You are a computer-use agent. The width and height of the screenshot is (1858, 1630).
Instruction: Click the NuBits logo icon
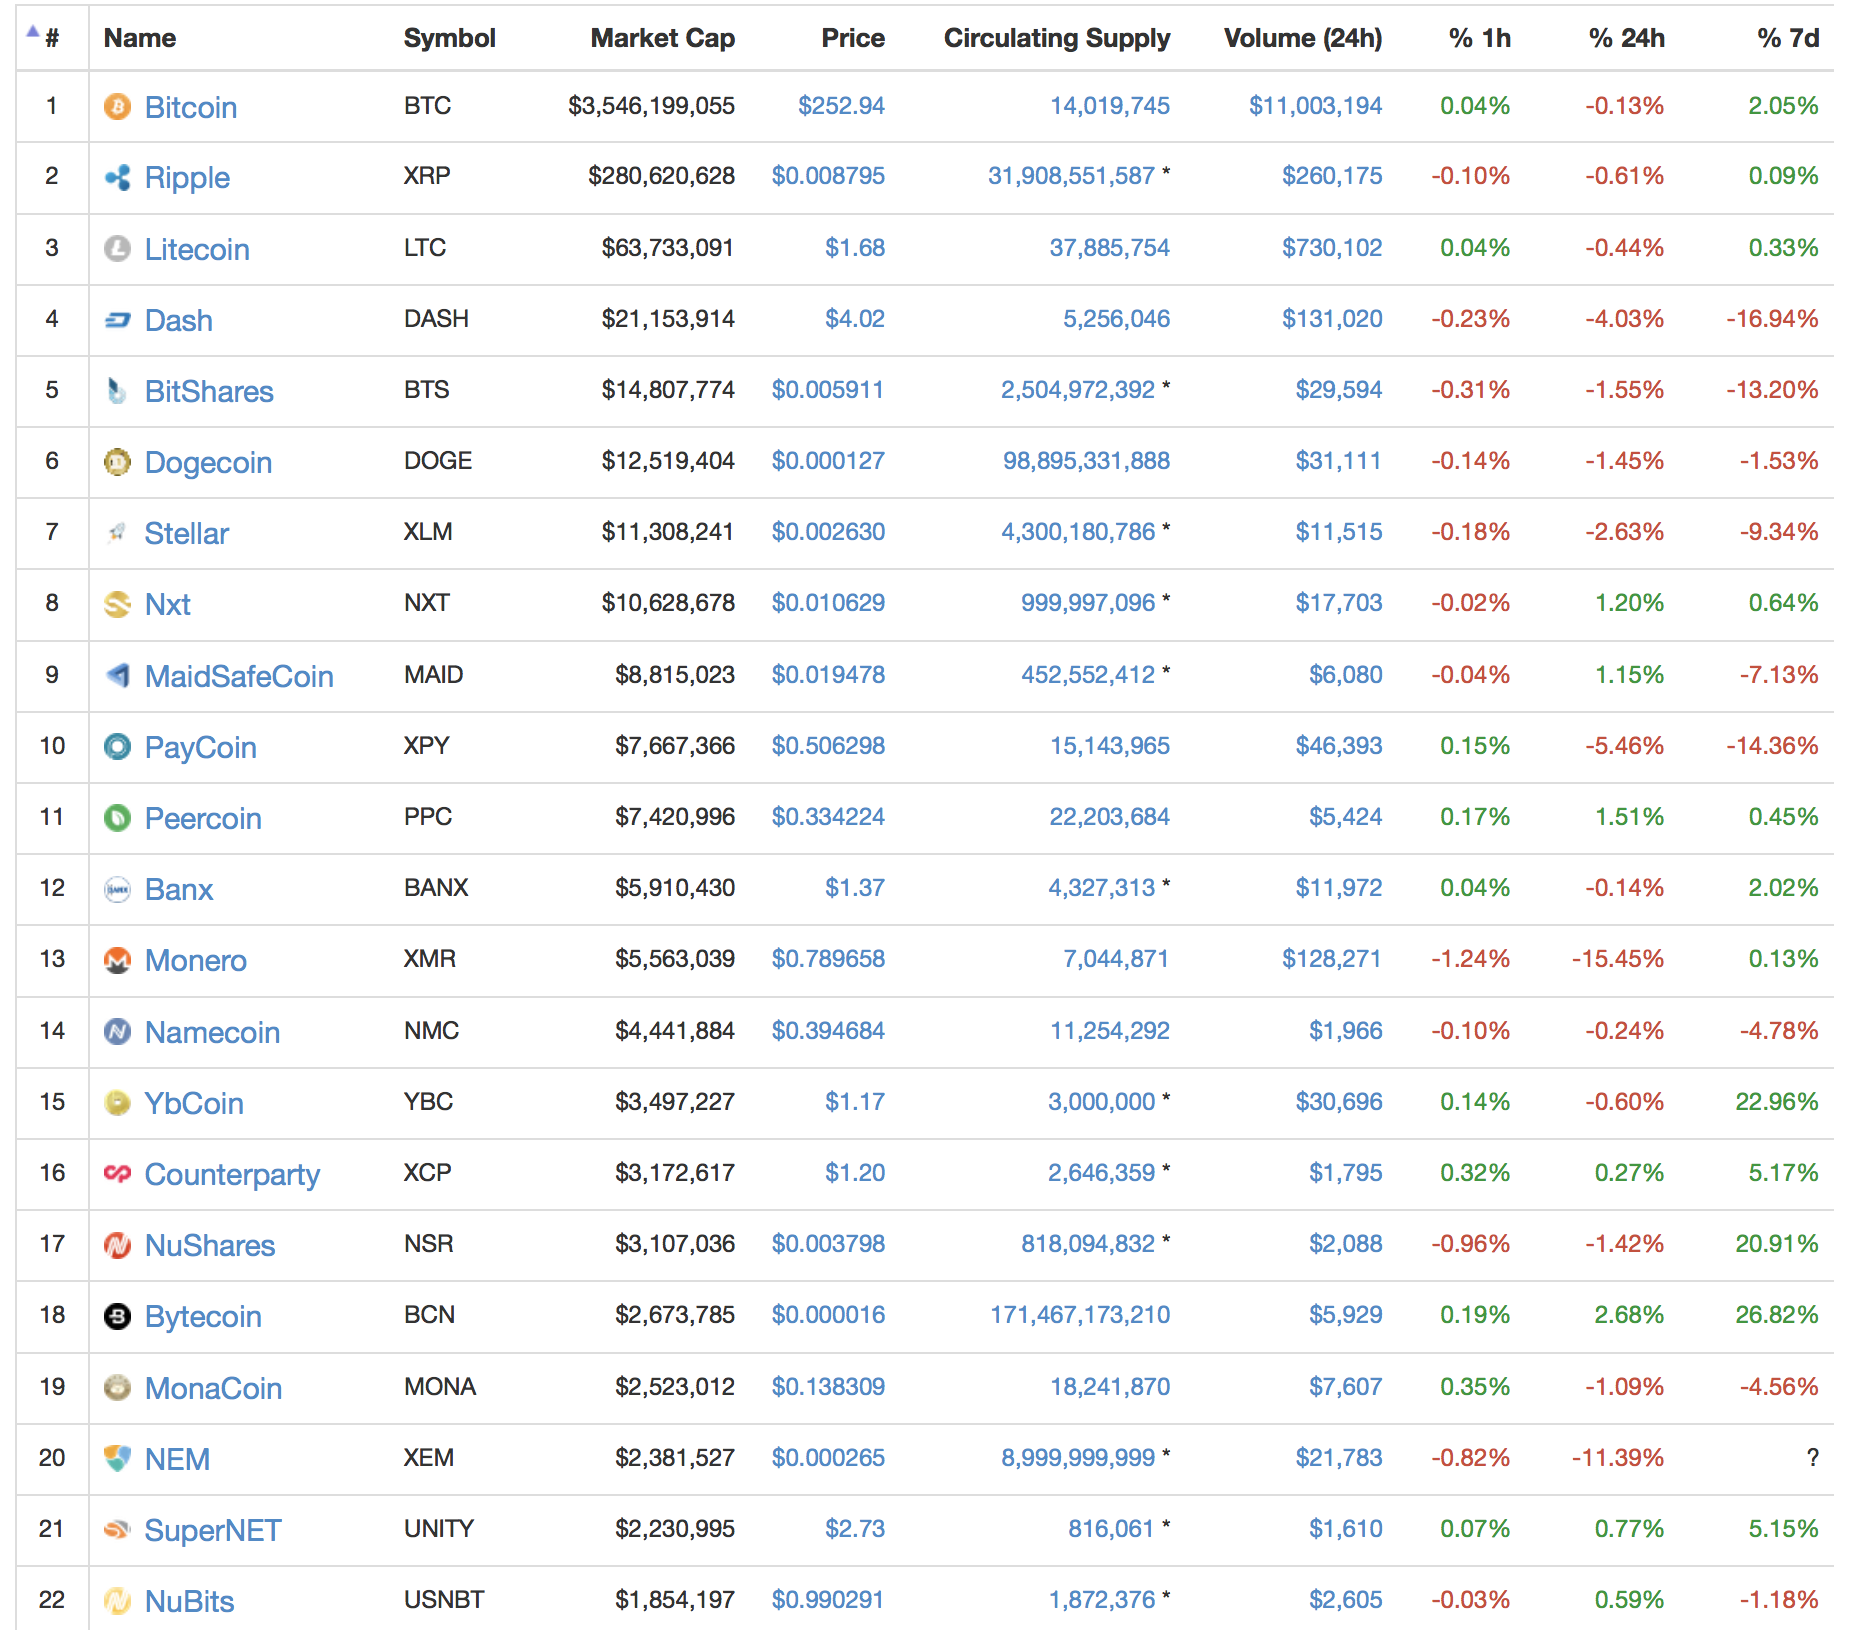pyautogui.click(x=117, y=1601)
